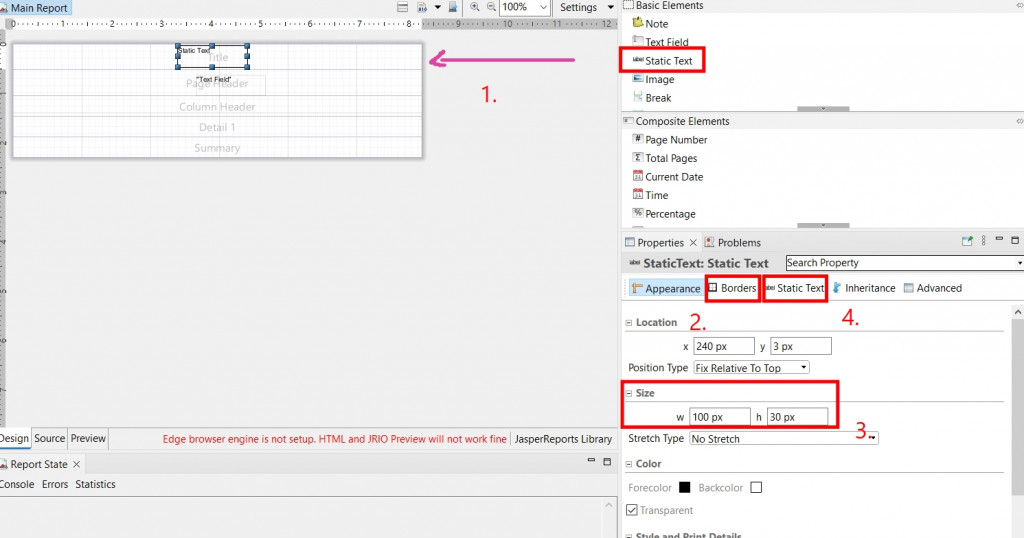Image resolution: width=1024 pixels, height=538 pixels.
Task: Click the Image element icon in palette
Action: (638, 78)
